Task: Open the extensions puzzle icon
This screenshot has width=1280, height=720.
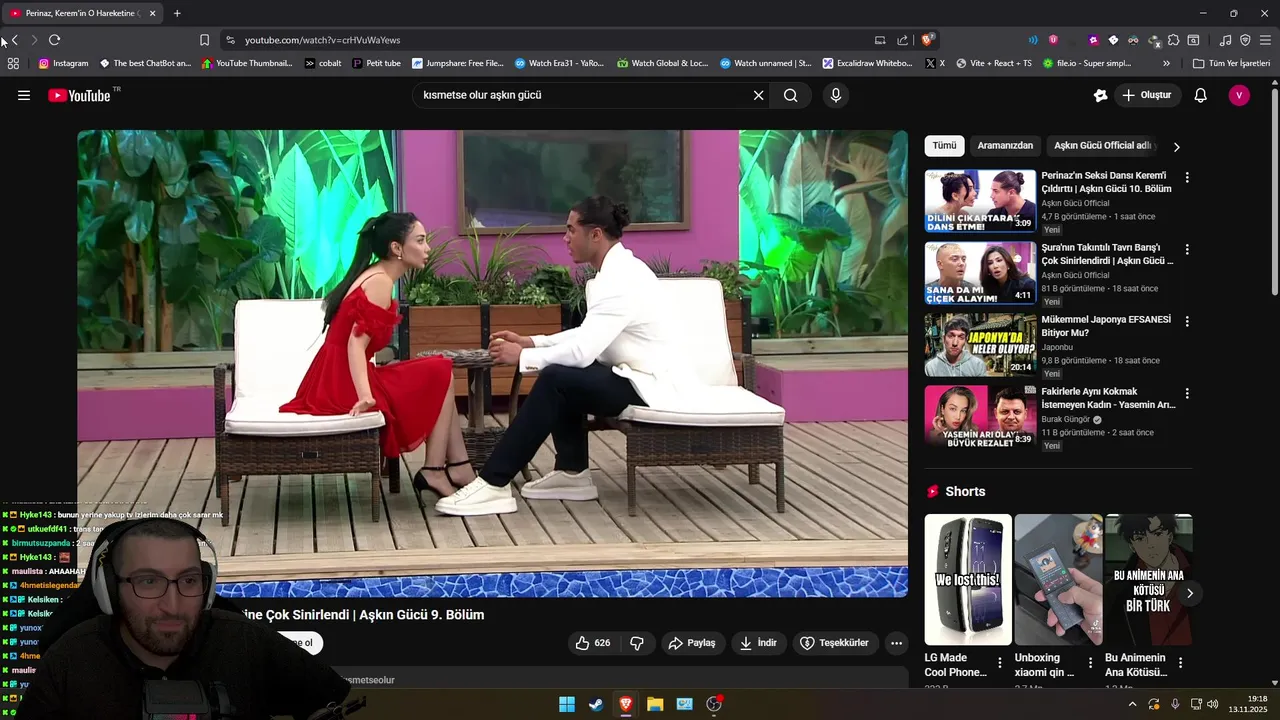Action: coord(1174,40)
